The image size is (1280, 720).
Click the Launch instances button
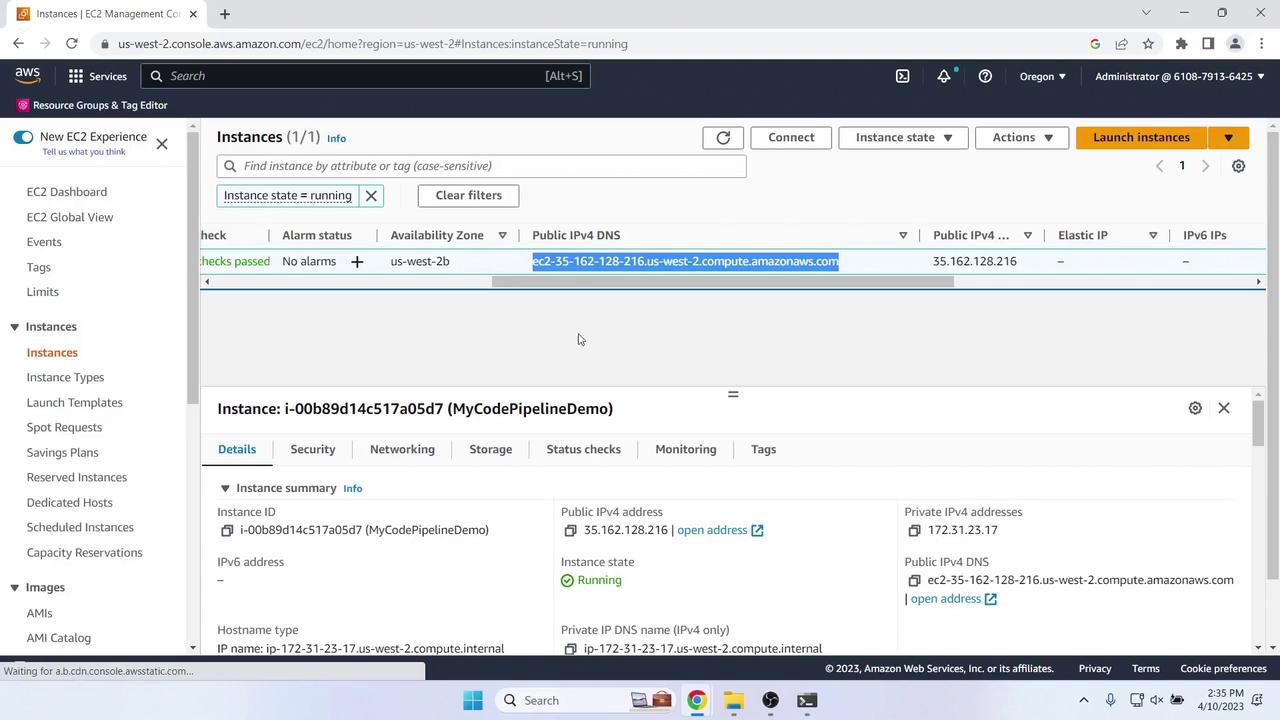tap(1141, 137)
